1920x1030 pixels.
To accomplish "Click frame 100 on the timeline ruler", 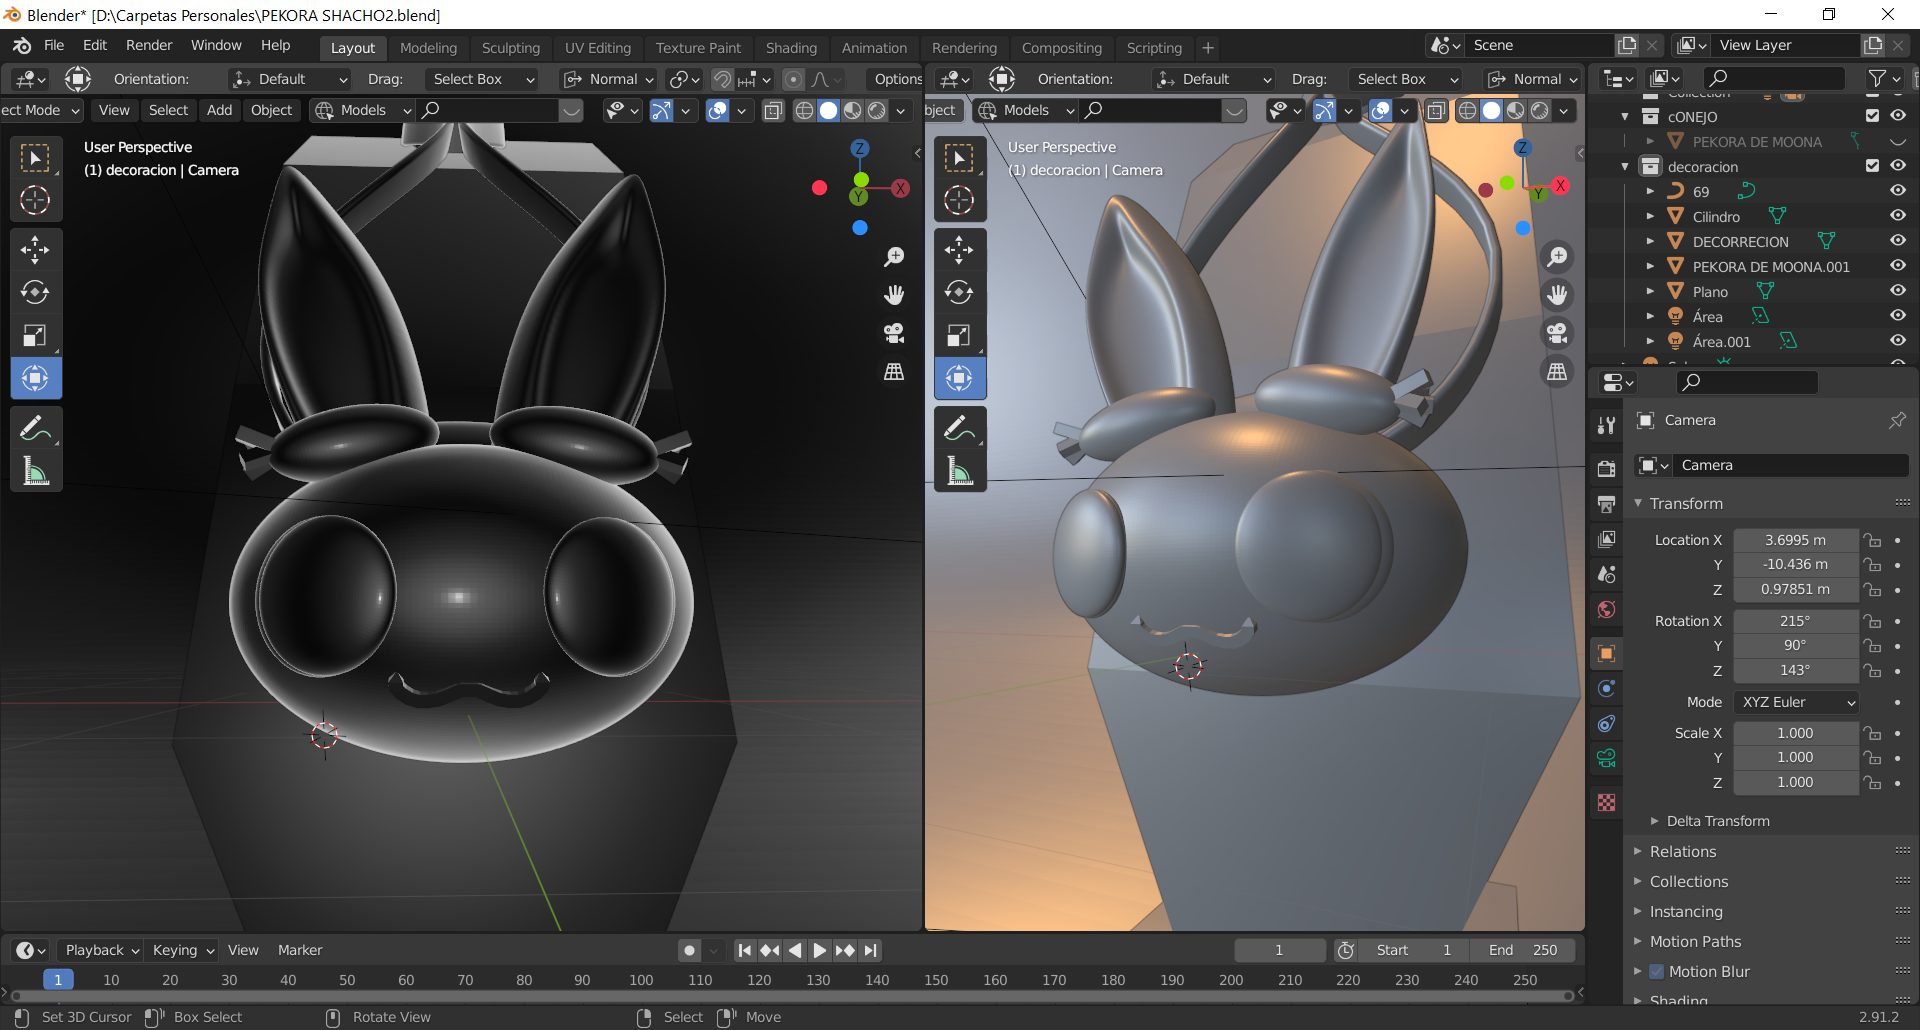I will (x=641, y=980).
